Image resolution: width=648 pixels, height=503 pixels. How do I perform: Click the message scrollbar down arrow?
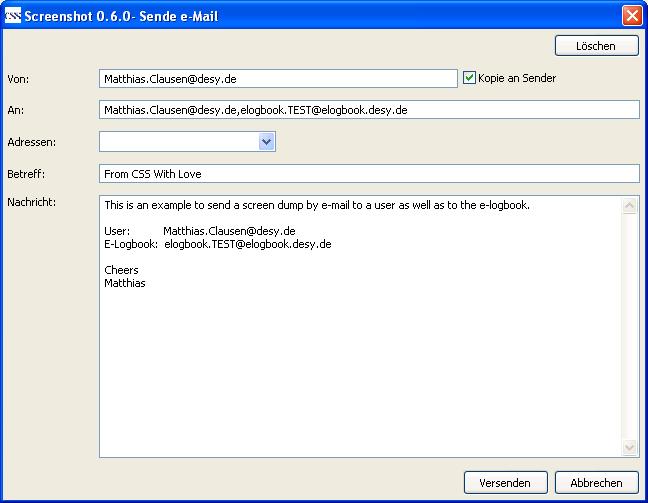tap(630, 447)
